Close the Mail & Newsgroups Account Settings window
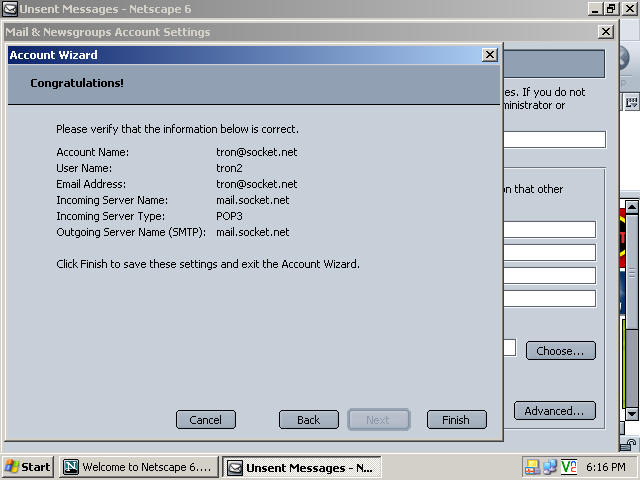The width and height of the screenshot is (640, 480). pyautogui.click(x=606, y=32)
